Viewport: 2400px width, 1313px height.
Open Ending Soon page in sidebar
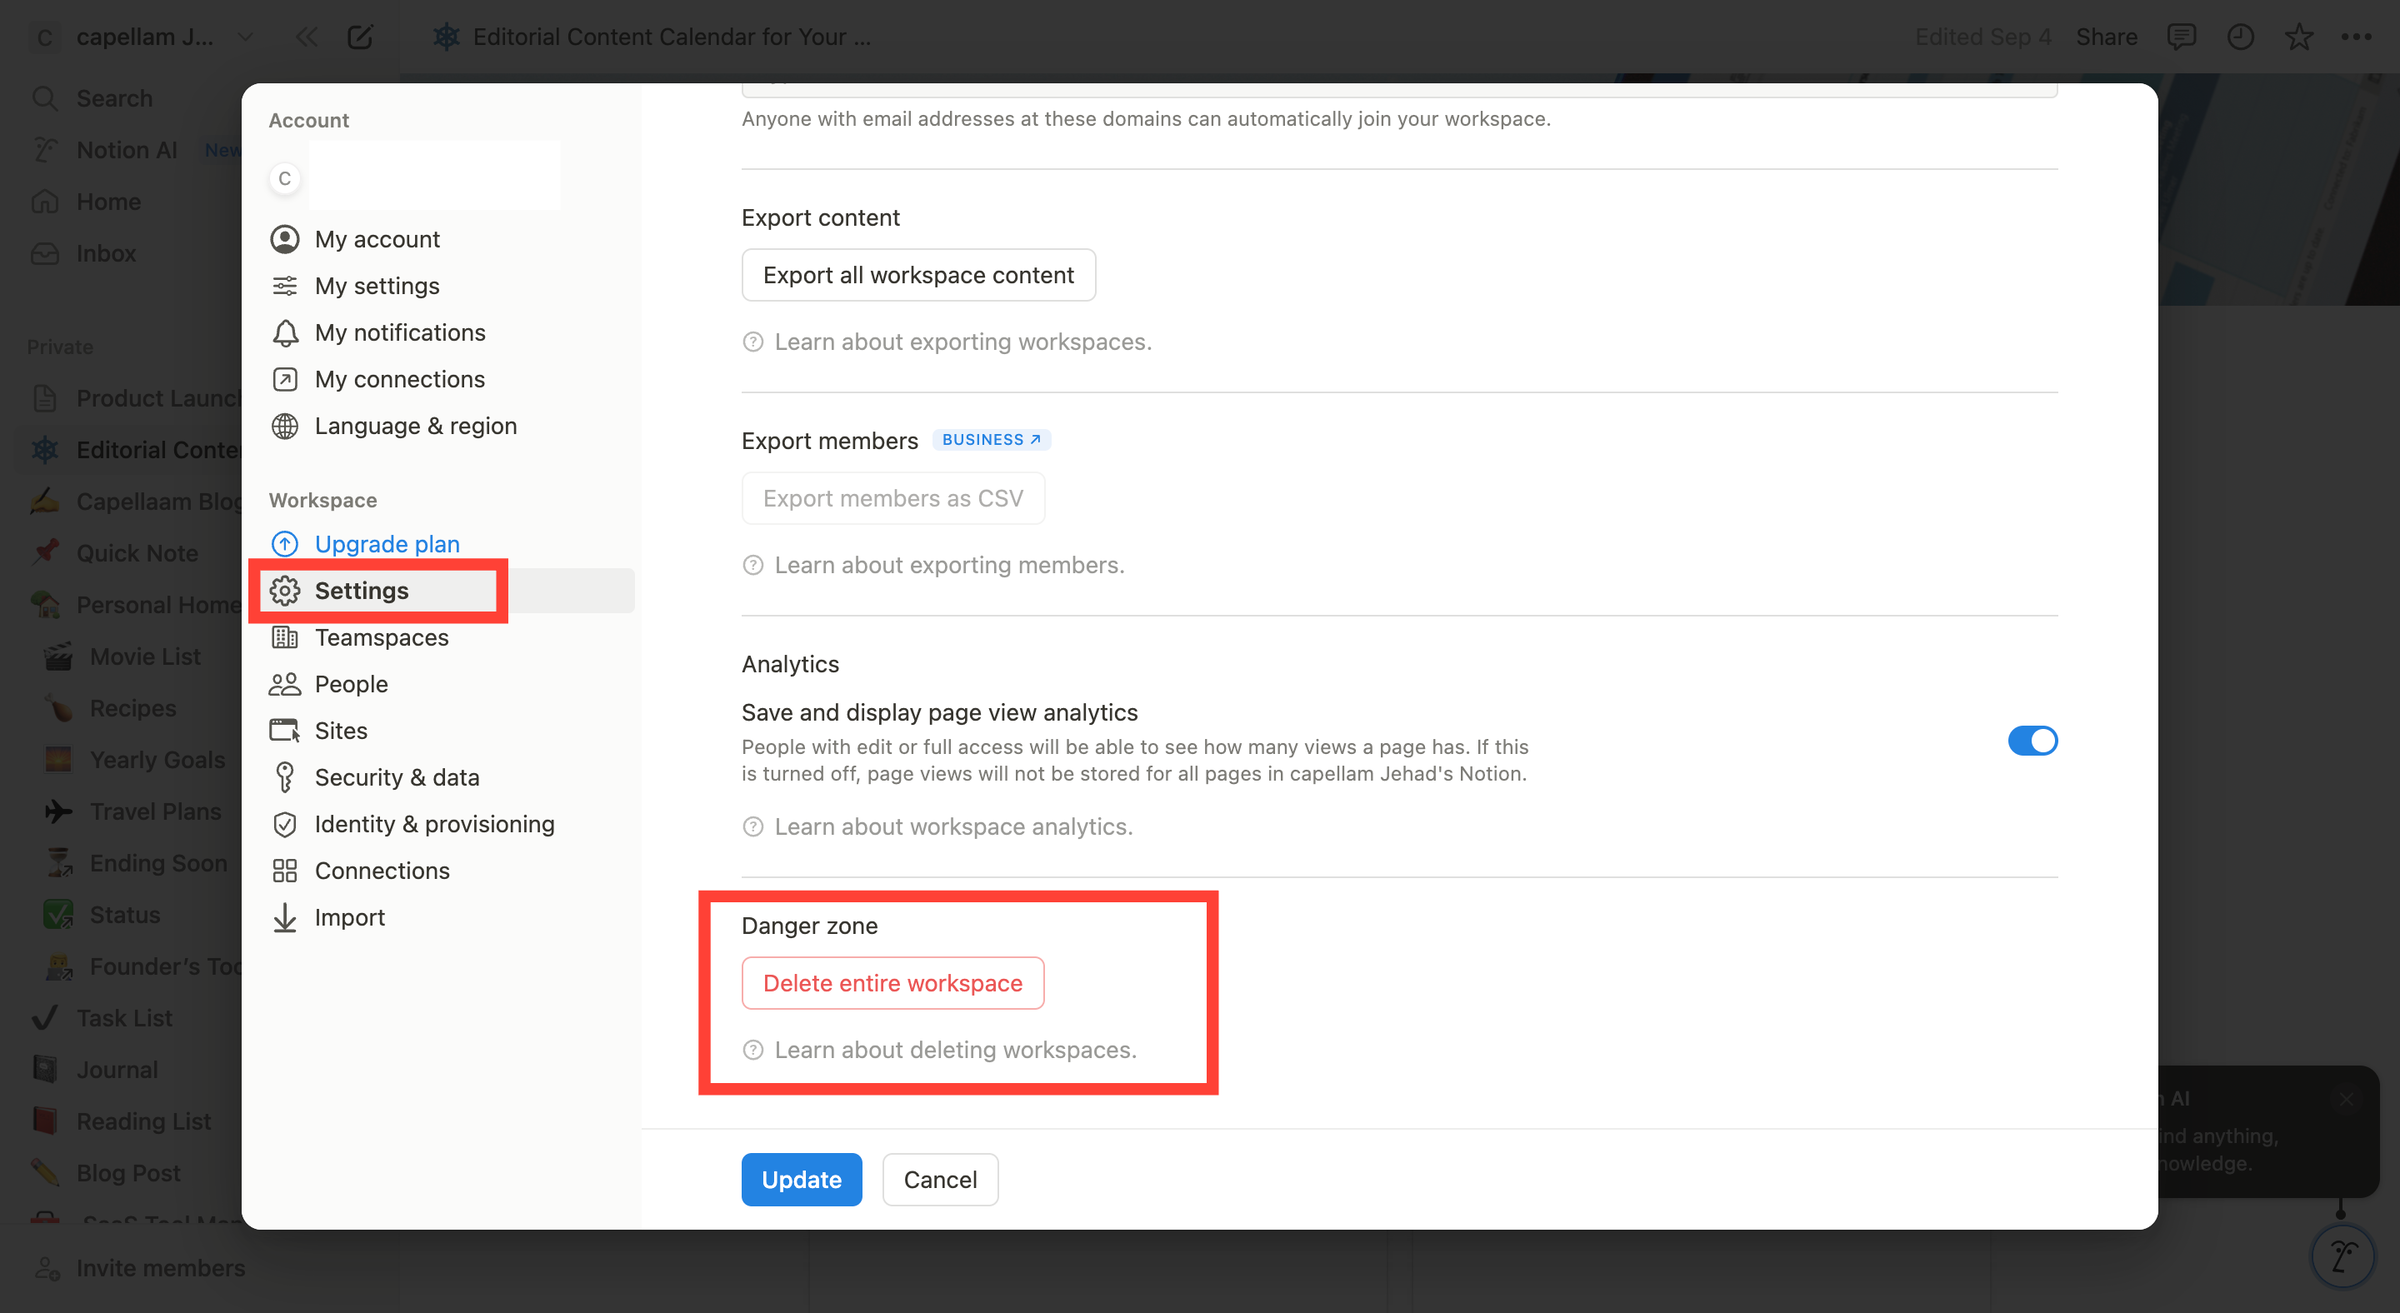(158, 863)
